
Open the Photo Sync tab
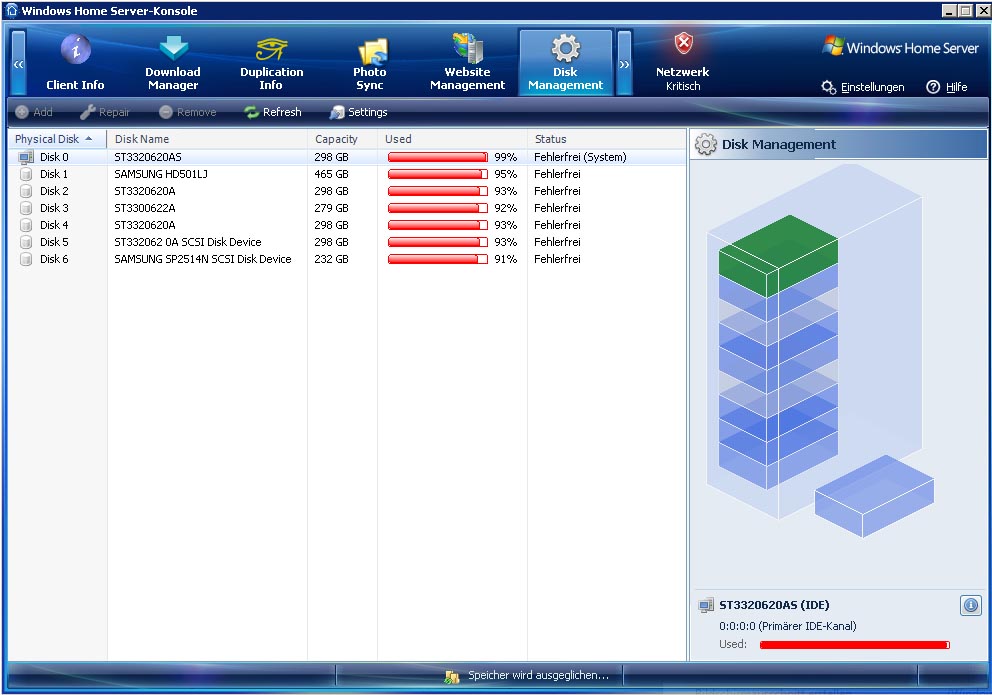tap(369, 63)
